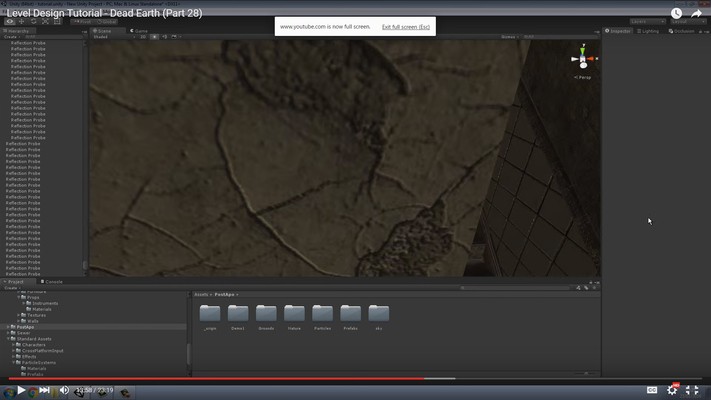Click the YouTube play button
This screenshot has width=711, height=400.
21,390
